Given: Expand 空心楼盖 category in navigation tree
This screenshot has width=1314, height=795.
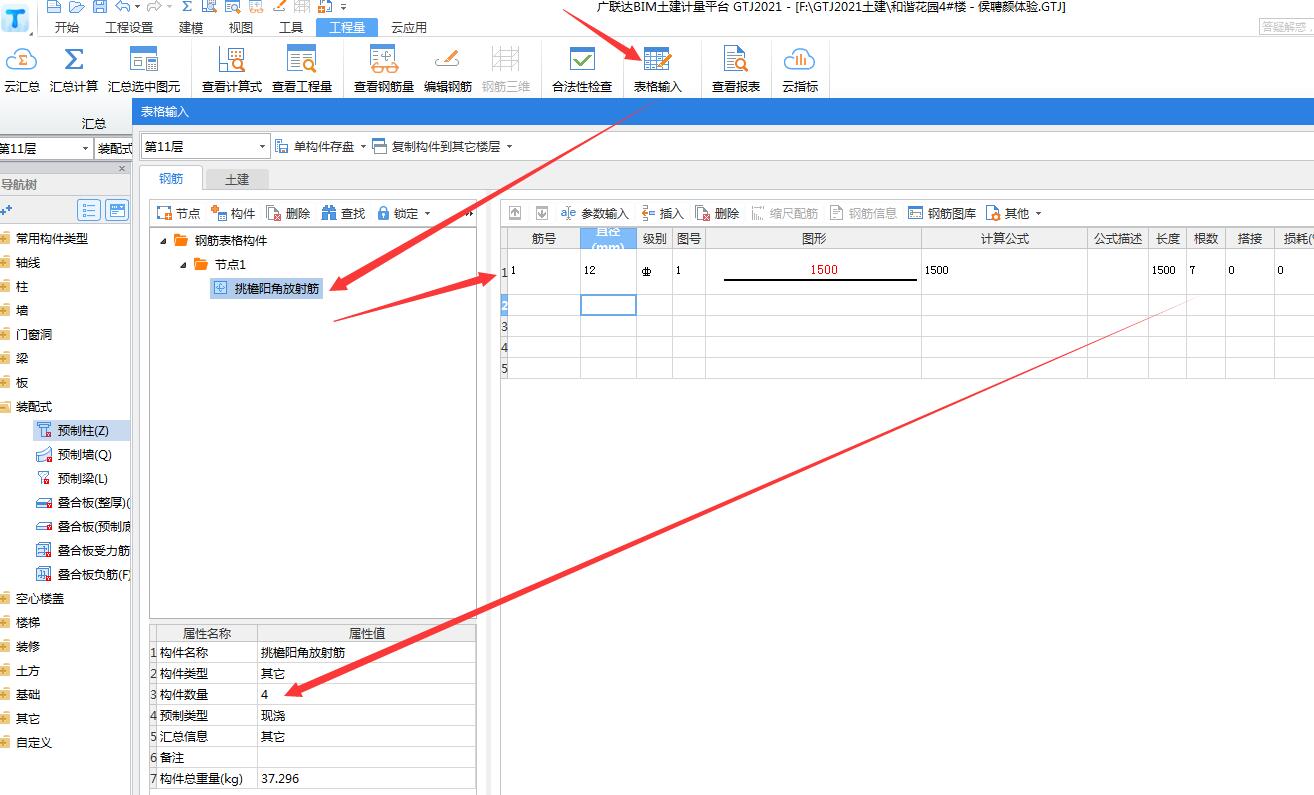Looking at the screenshot, I should pyautogui.click(x=4, y=599).
